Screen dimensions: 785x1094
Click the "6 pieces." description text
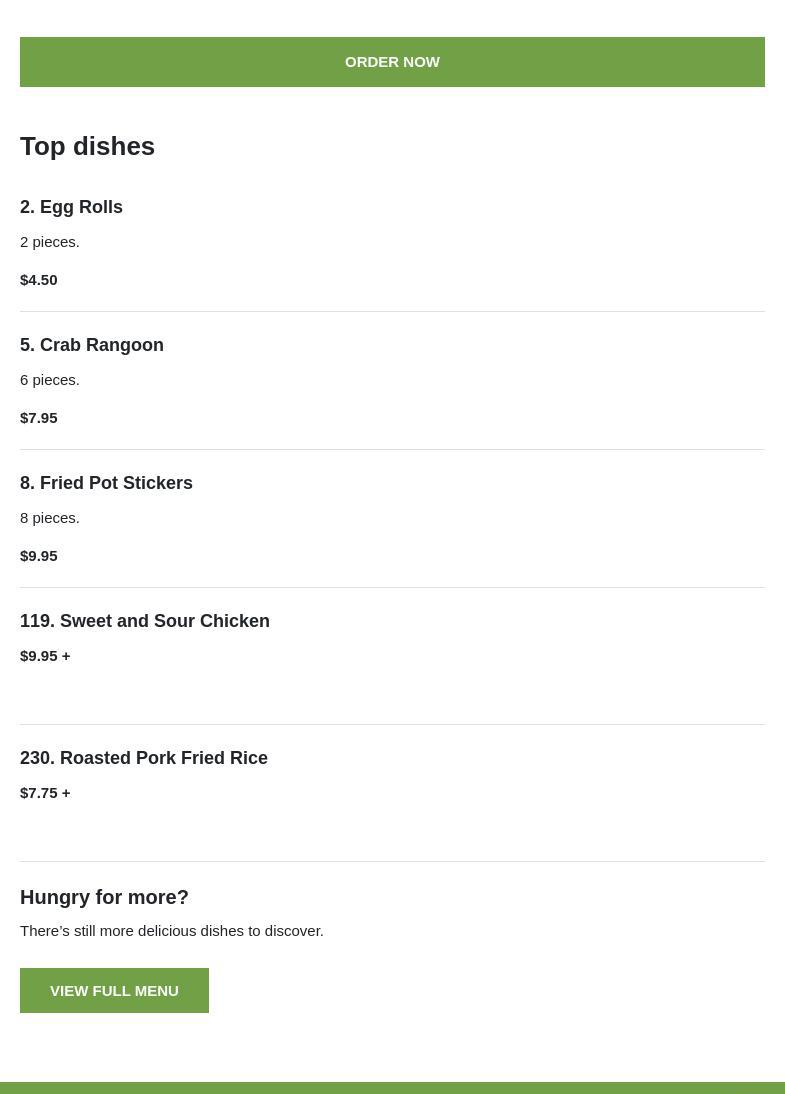click(x=50, y=380)
